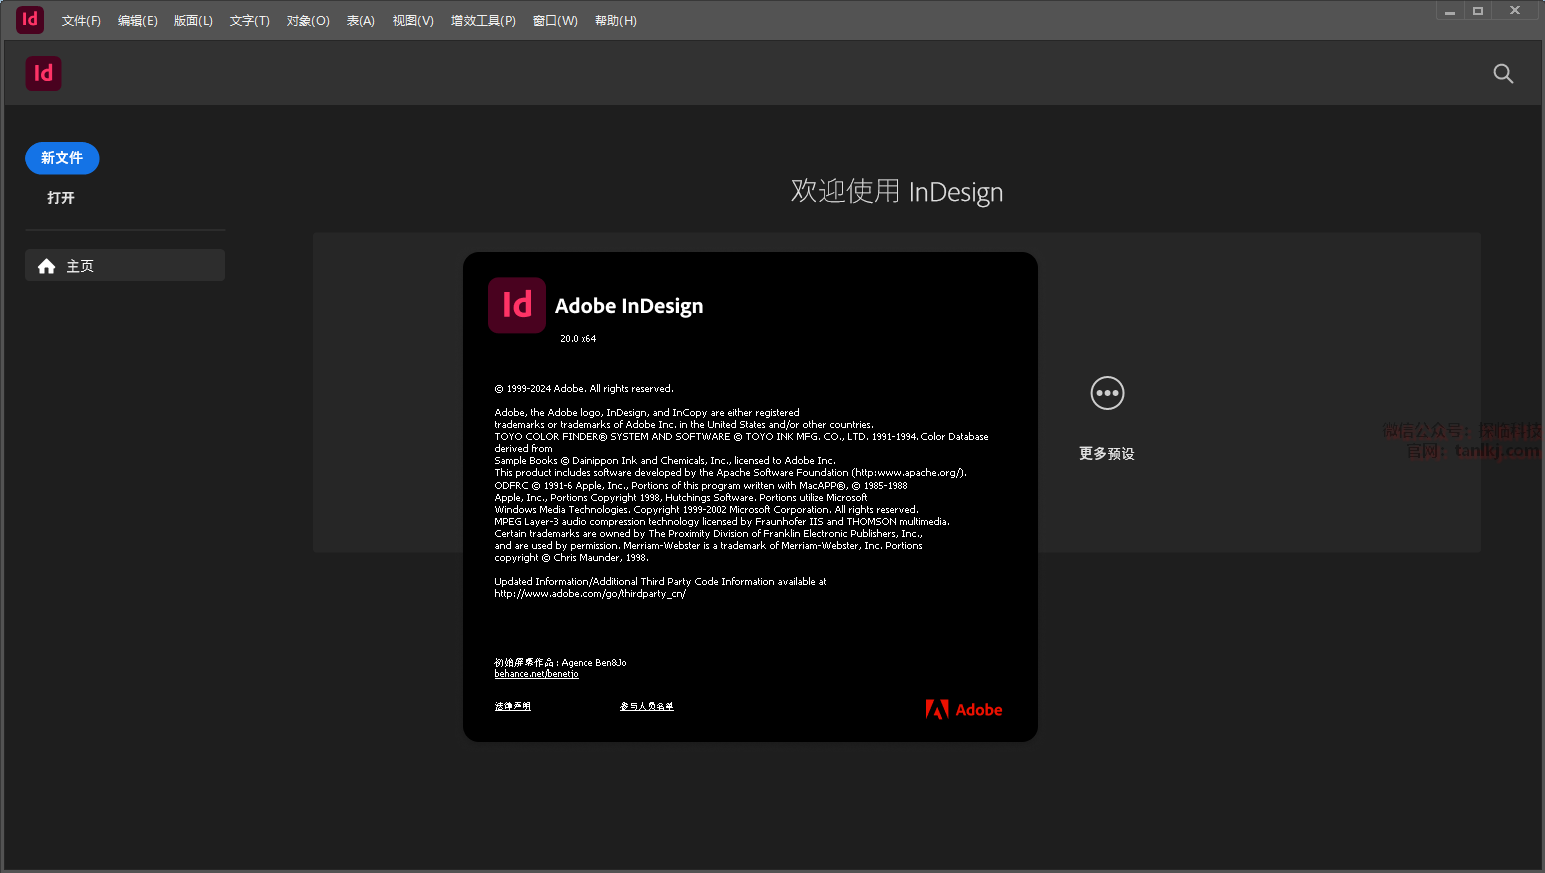This screenshot has width=1545, height=873.
Task: Open the 版面(L) menu
Action: point(193,21)
